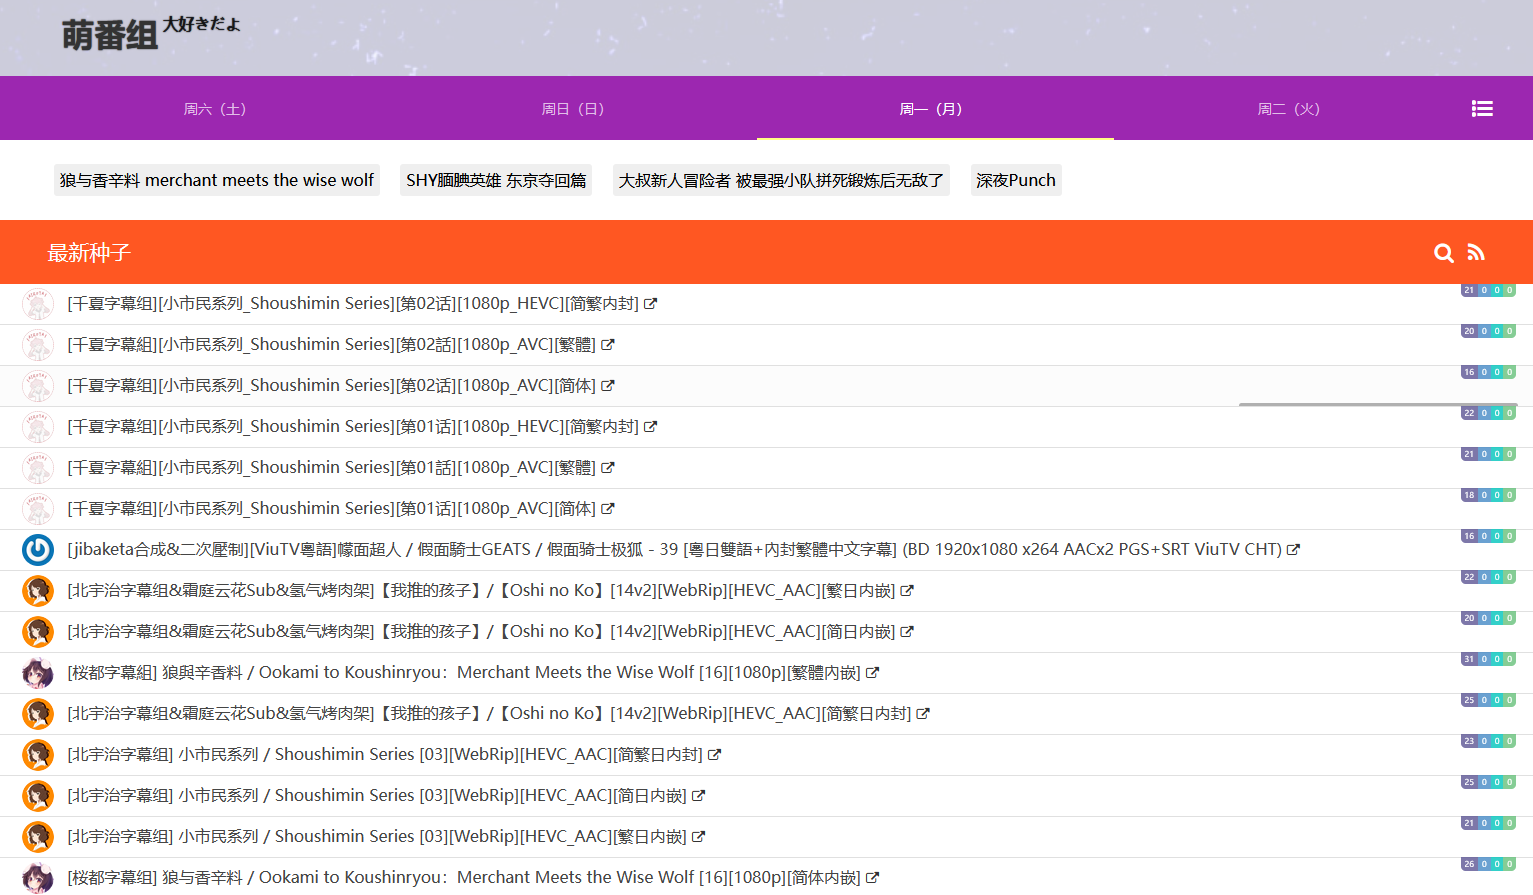Open the 狼與辛香料 [16][1080p] 繁體内嵌 torrent link

click(460, 672)
